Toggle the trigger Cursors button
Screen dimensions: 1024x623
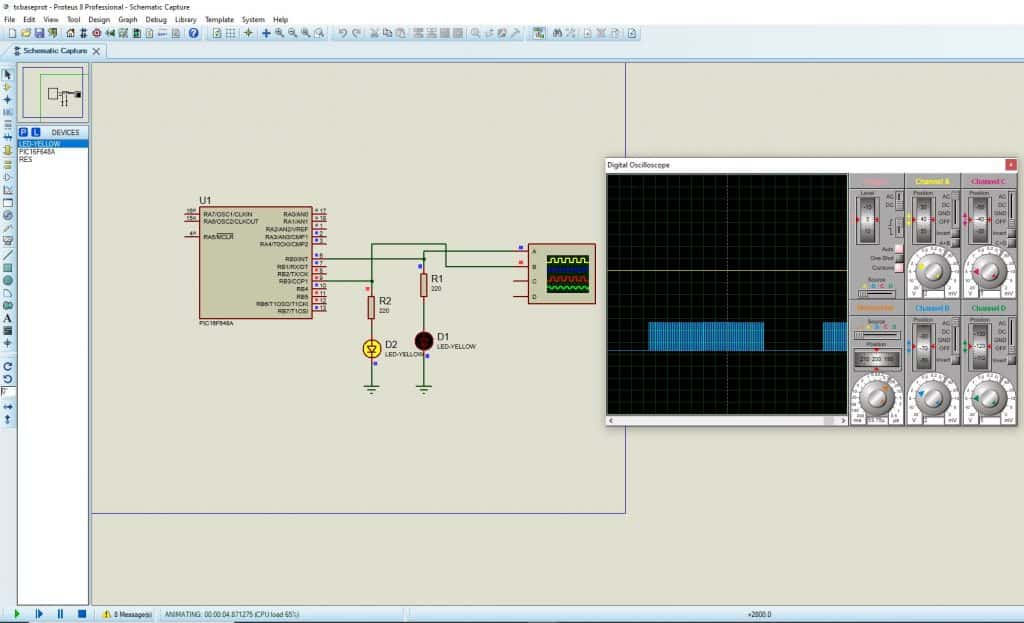(898, 268)
